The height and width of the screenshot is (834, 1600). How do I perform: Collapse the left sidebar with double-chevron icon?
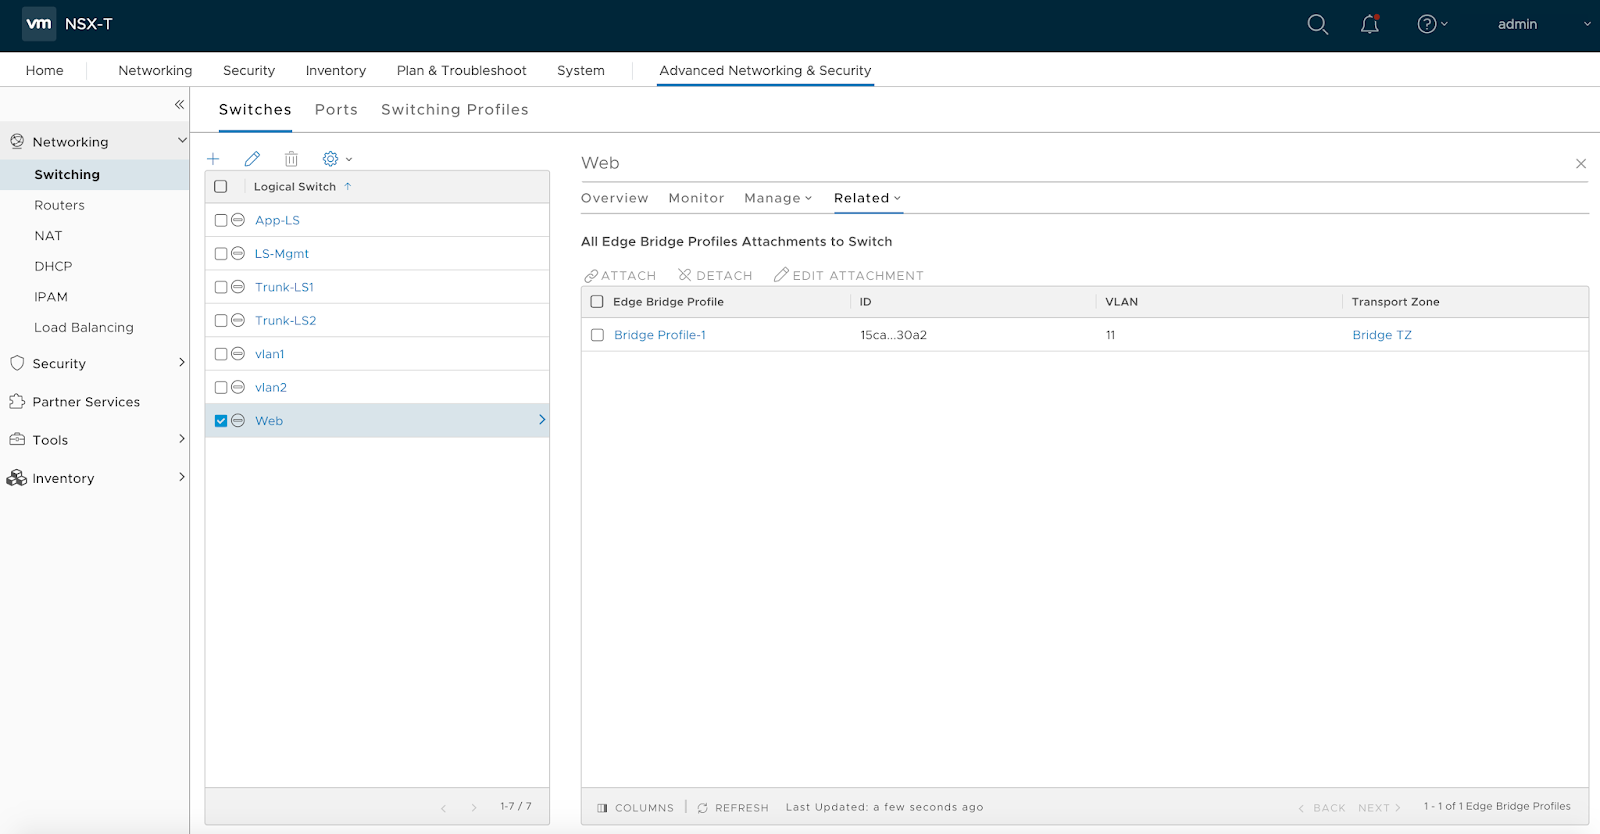click(x=179, y=104)
